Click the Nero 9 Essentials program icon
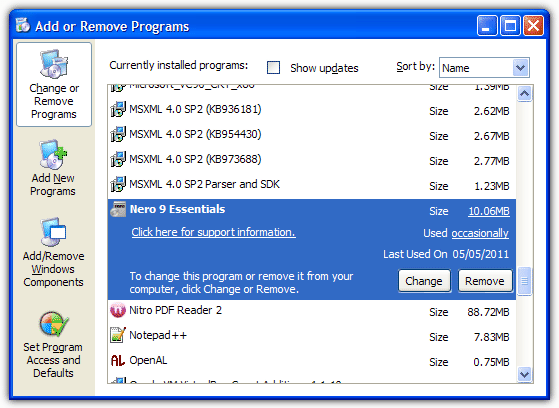 click(118, 209)
